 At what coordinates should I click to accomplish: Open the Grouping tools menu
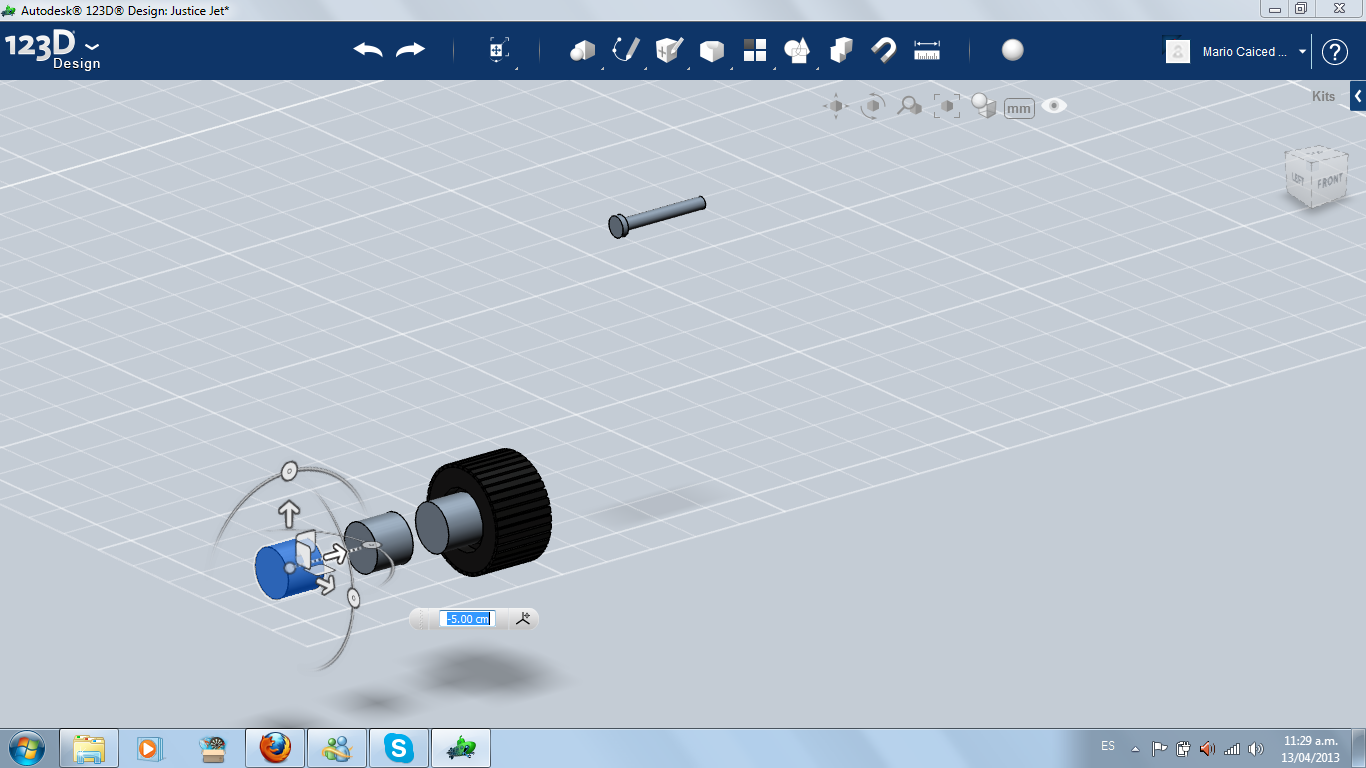pos(798,50)
